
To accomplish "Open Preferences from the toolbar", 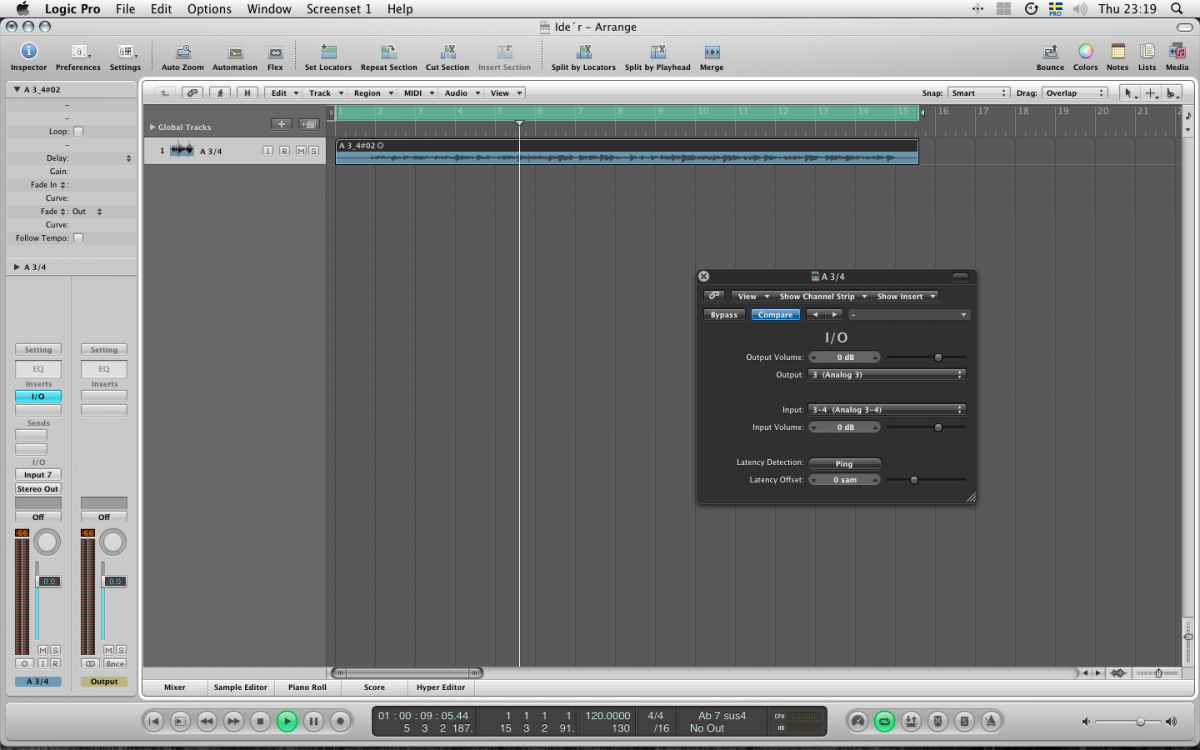I will pyautogui.click(x=78, y=57).
